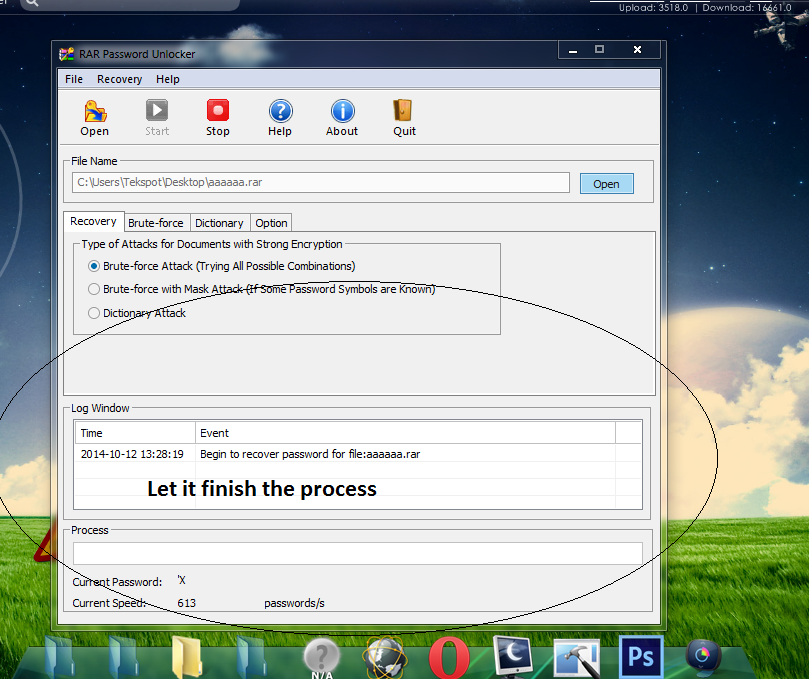Click the 'Current Speed:' label

click(x=109, y=603)
